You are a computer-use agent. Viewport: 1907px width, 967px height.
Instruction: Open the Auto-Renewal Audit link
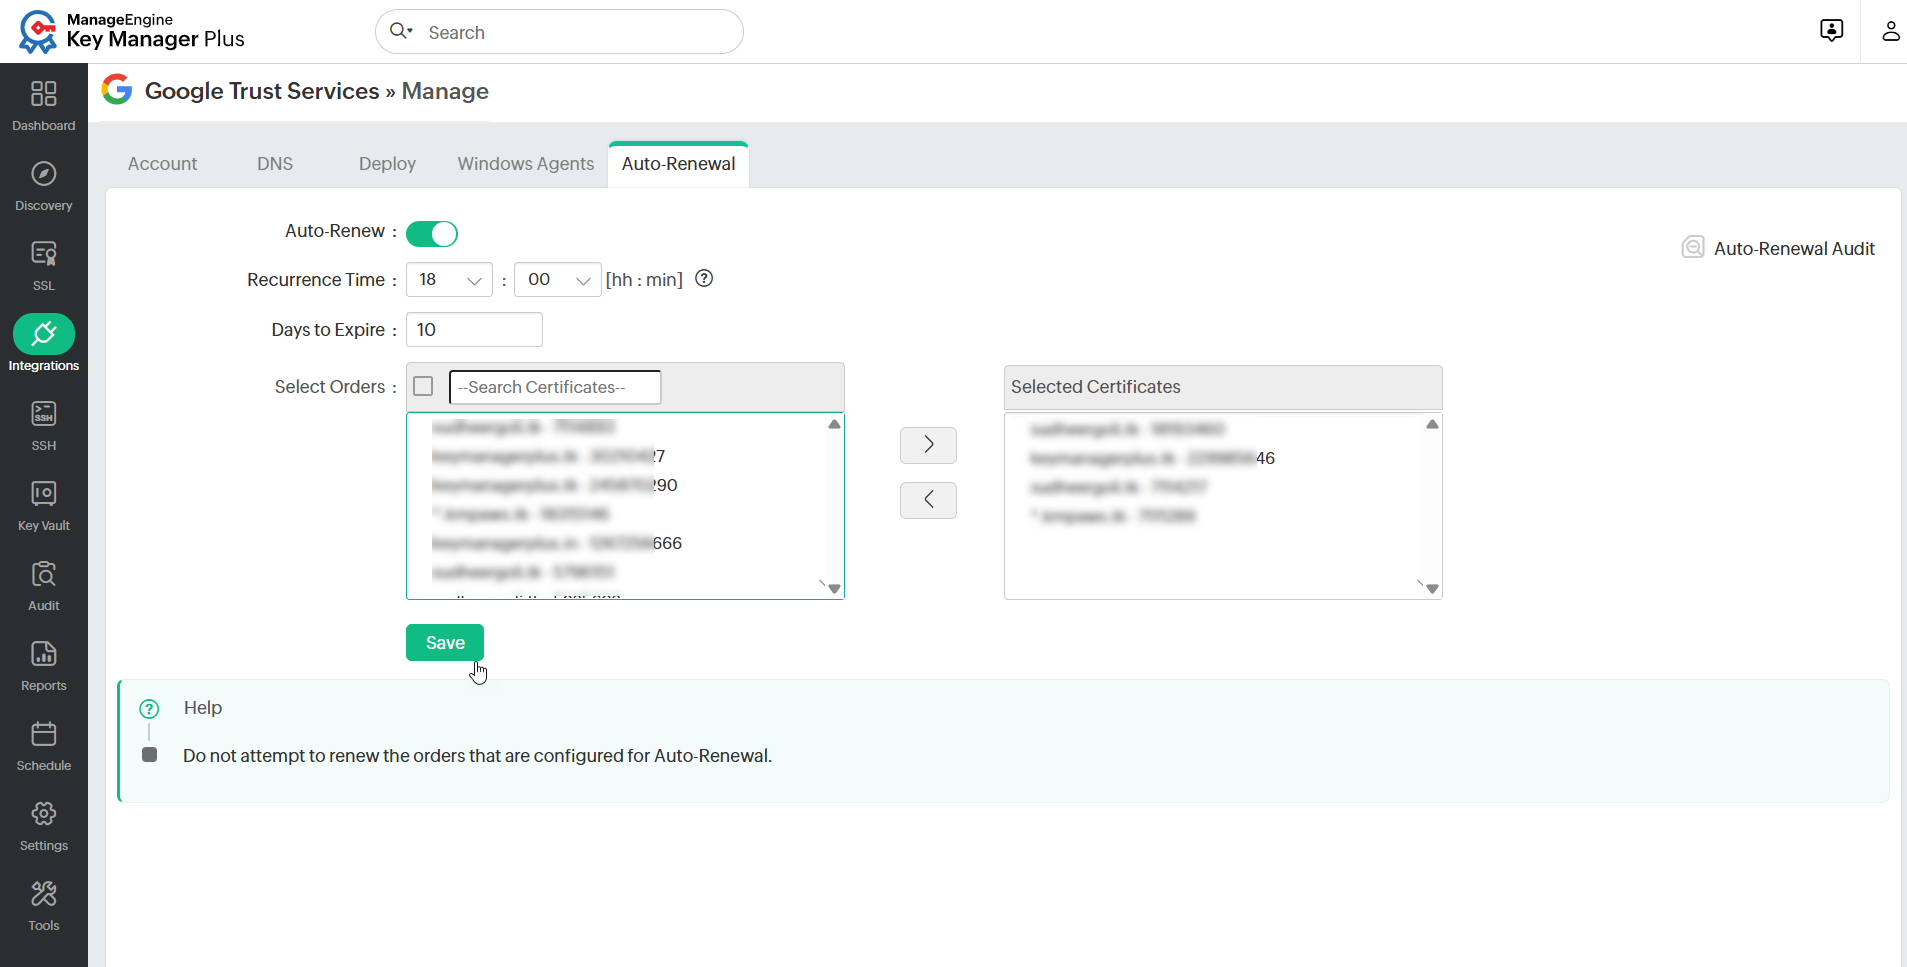point(1794,249)
